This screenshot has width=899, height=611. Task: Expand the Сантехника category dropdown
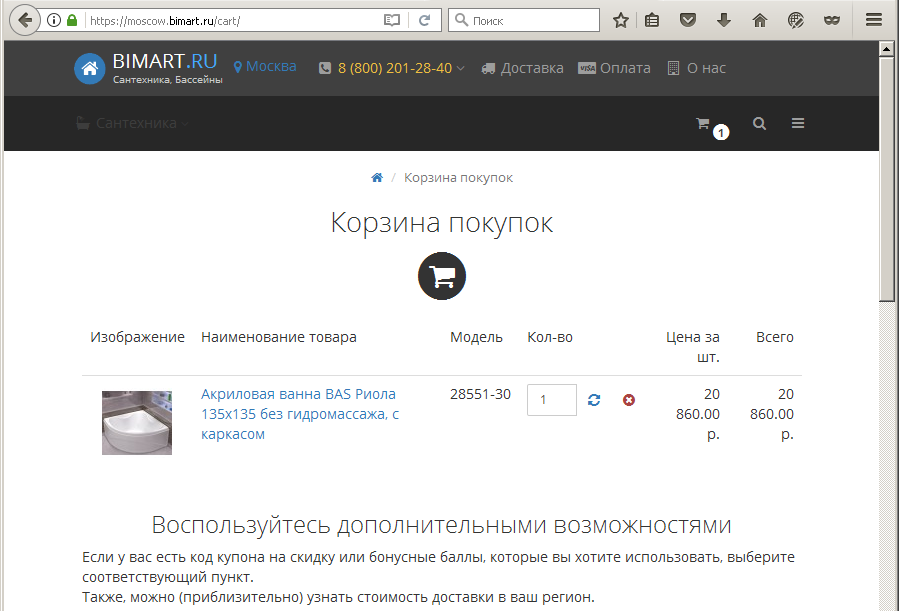click(x=133, y=124)
